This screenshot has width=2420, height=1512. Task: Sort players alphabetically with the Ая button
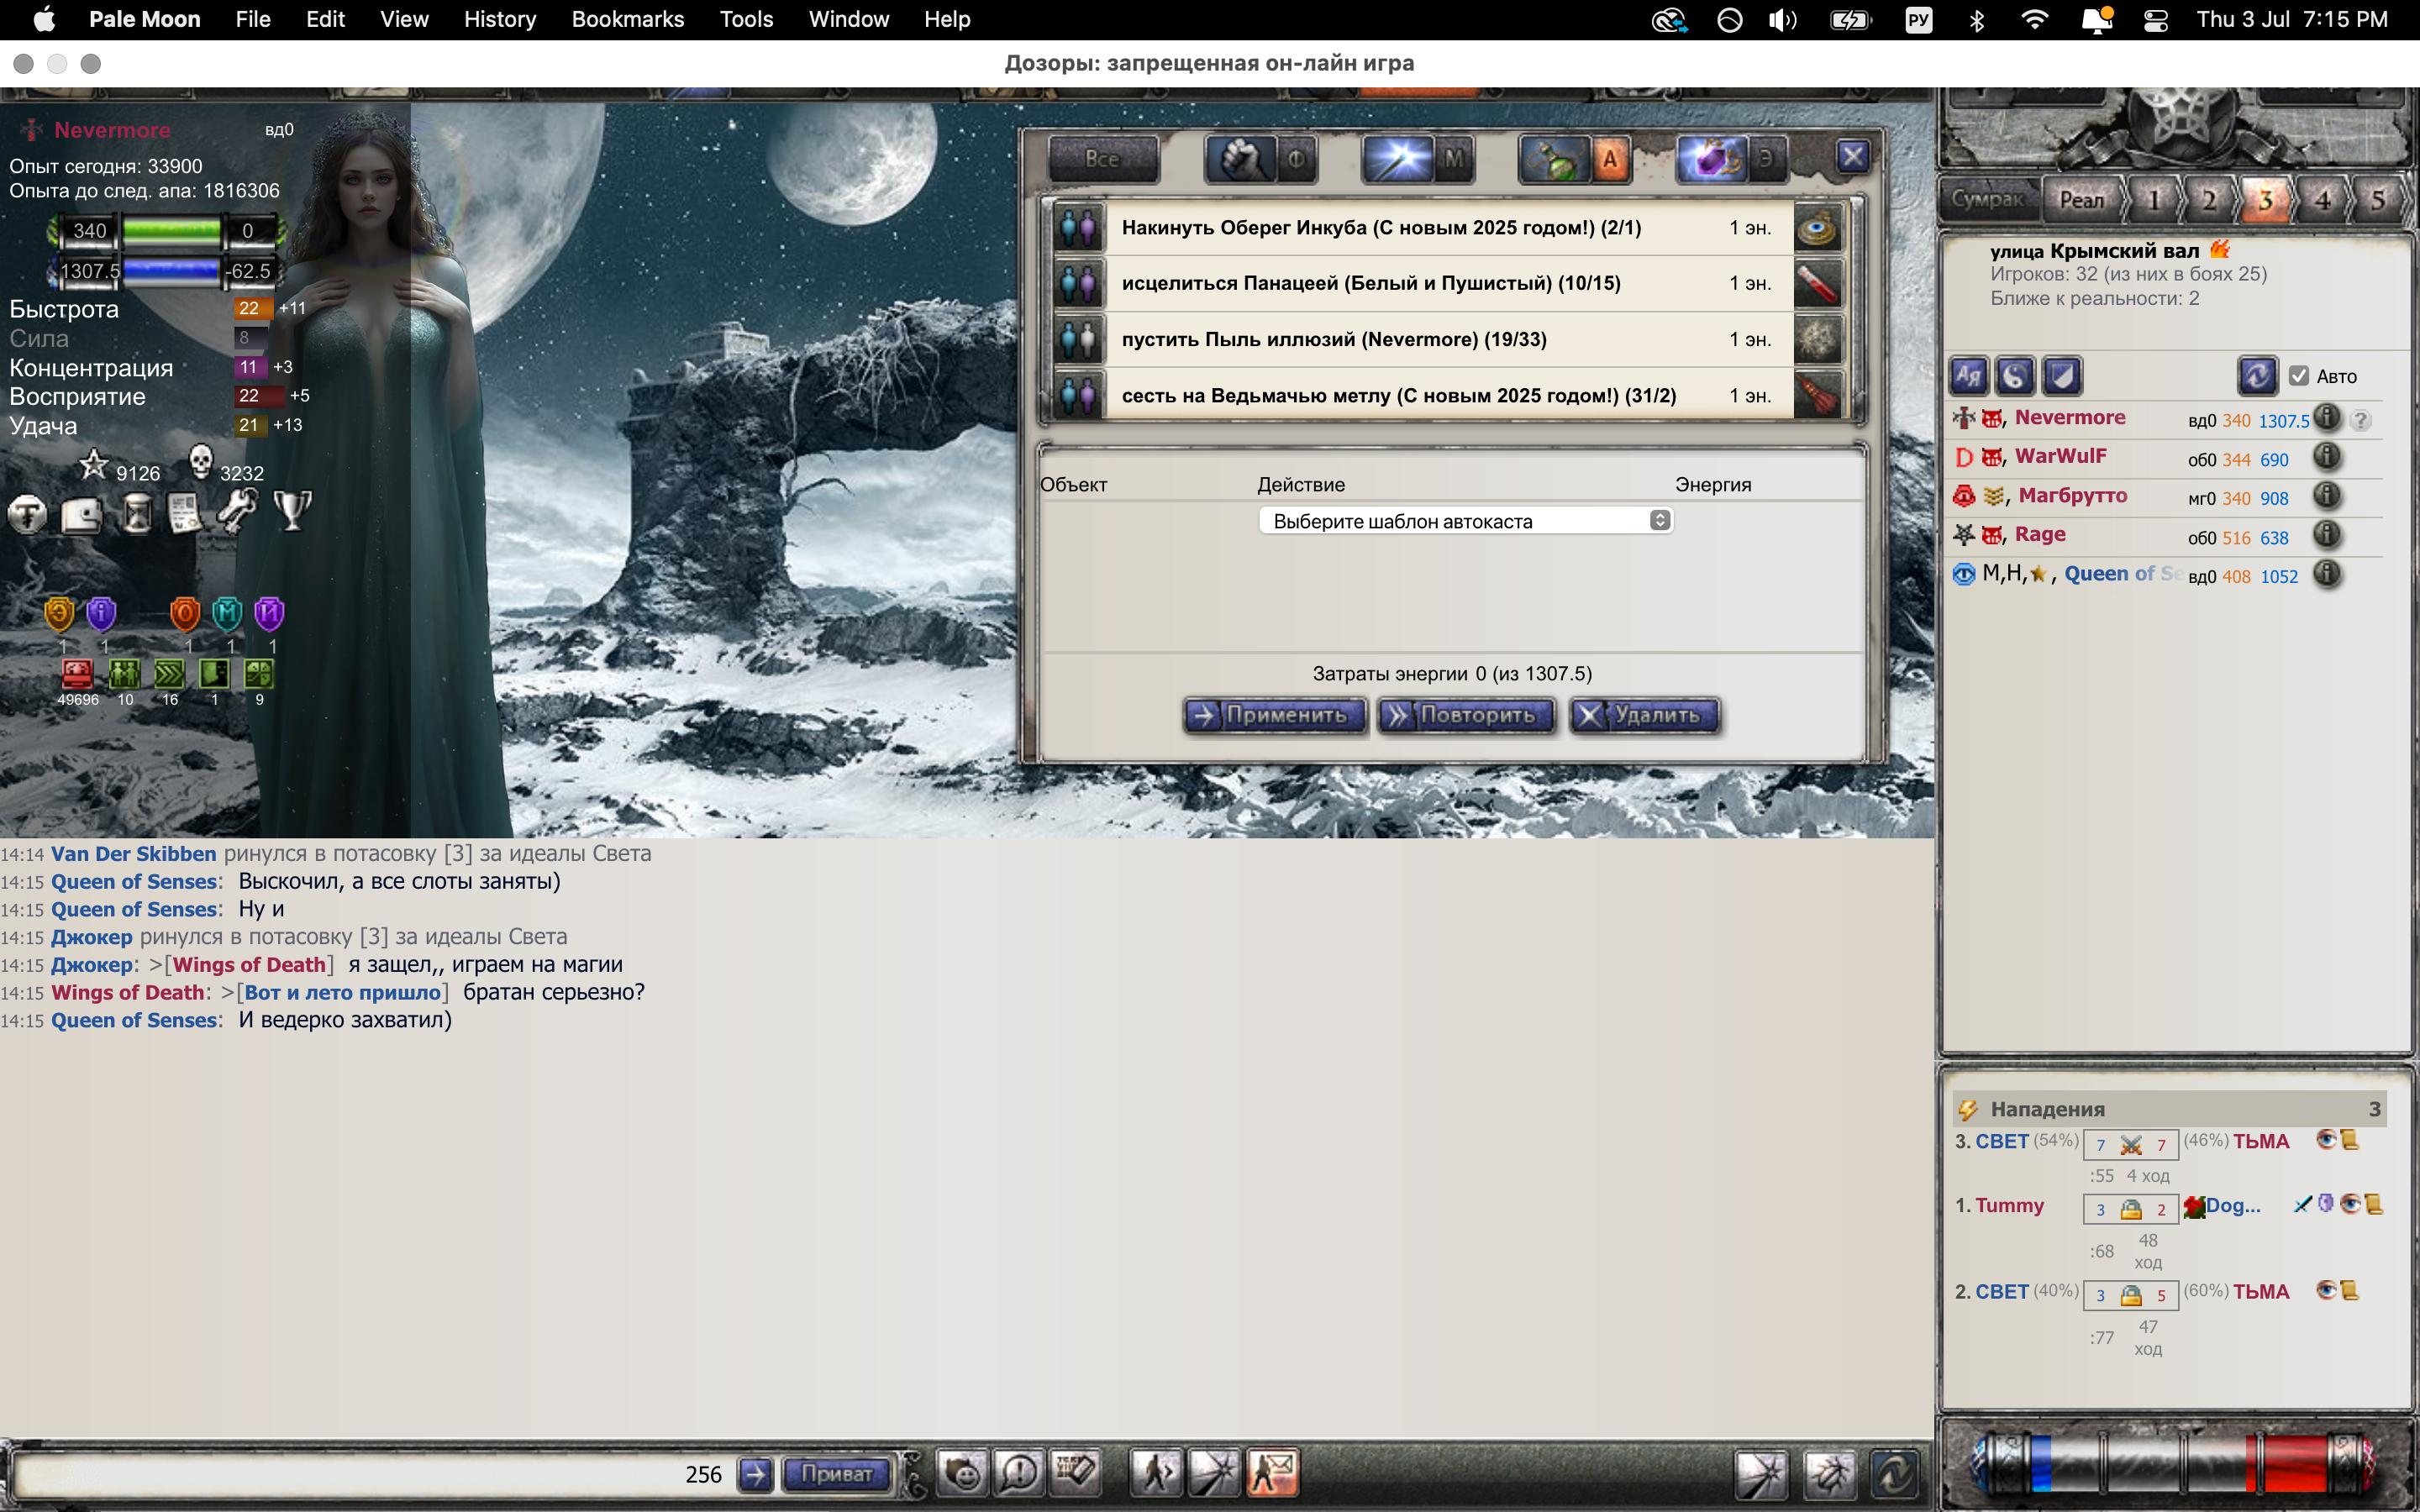tap(1970, 376)
